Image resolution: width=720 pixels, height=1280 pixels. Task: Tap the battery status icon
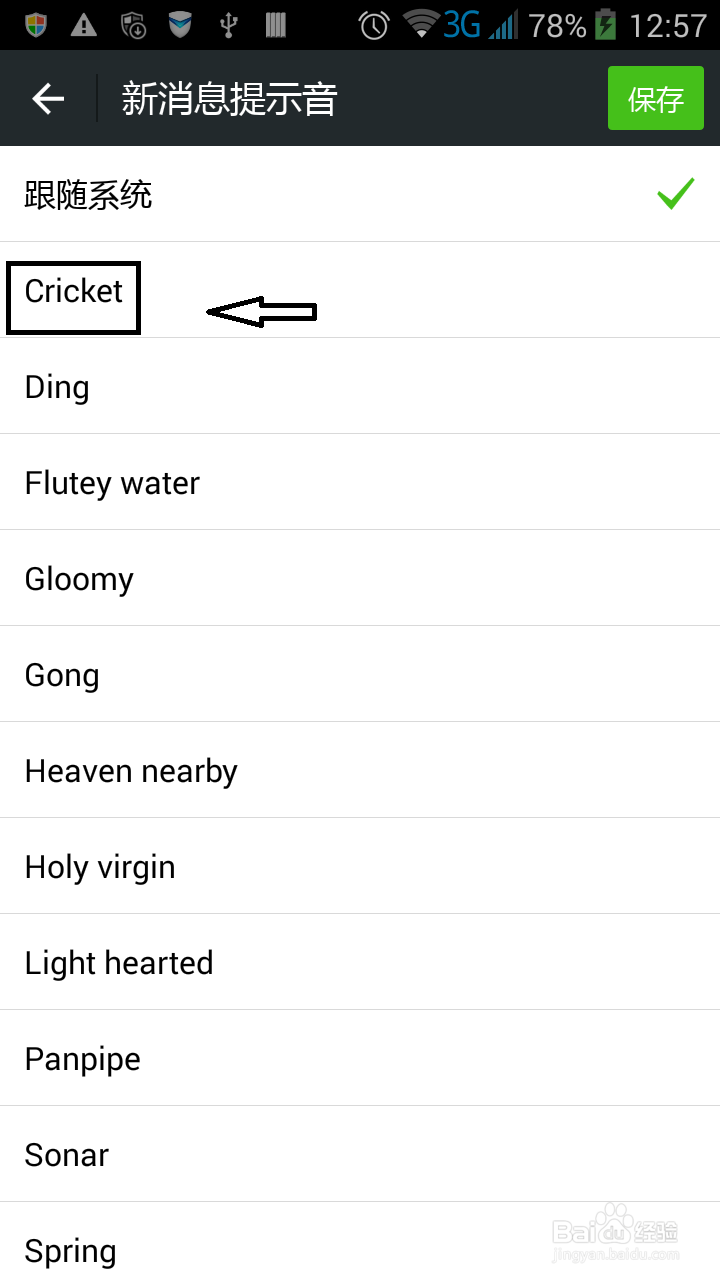(x=606, y=25)
